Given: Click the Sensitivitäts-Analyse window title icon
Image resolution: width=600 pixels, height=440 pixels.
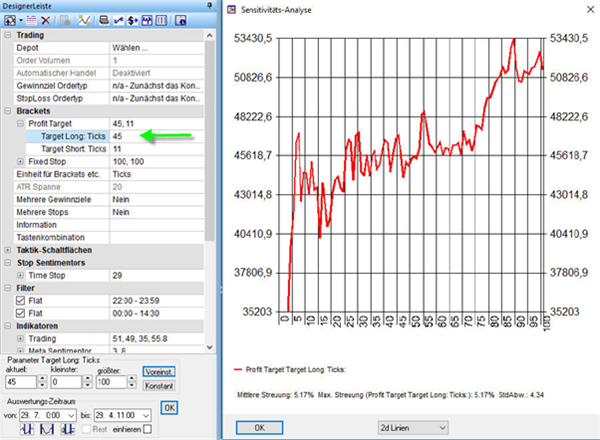Looking at the screenshot, I should coord(232,10).
